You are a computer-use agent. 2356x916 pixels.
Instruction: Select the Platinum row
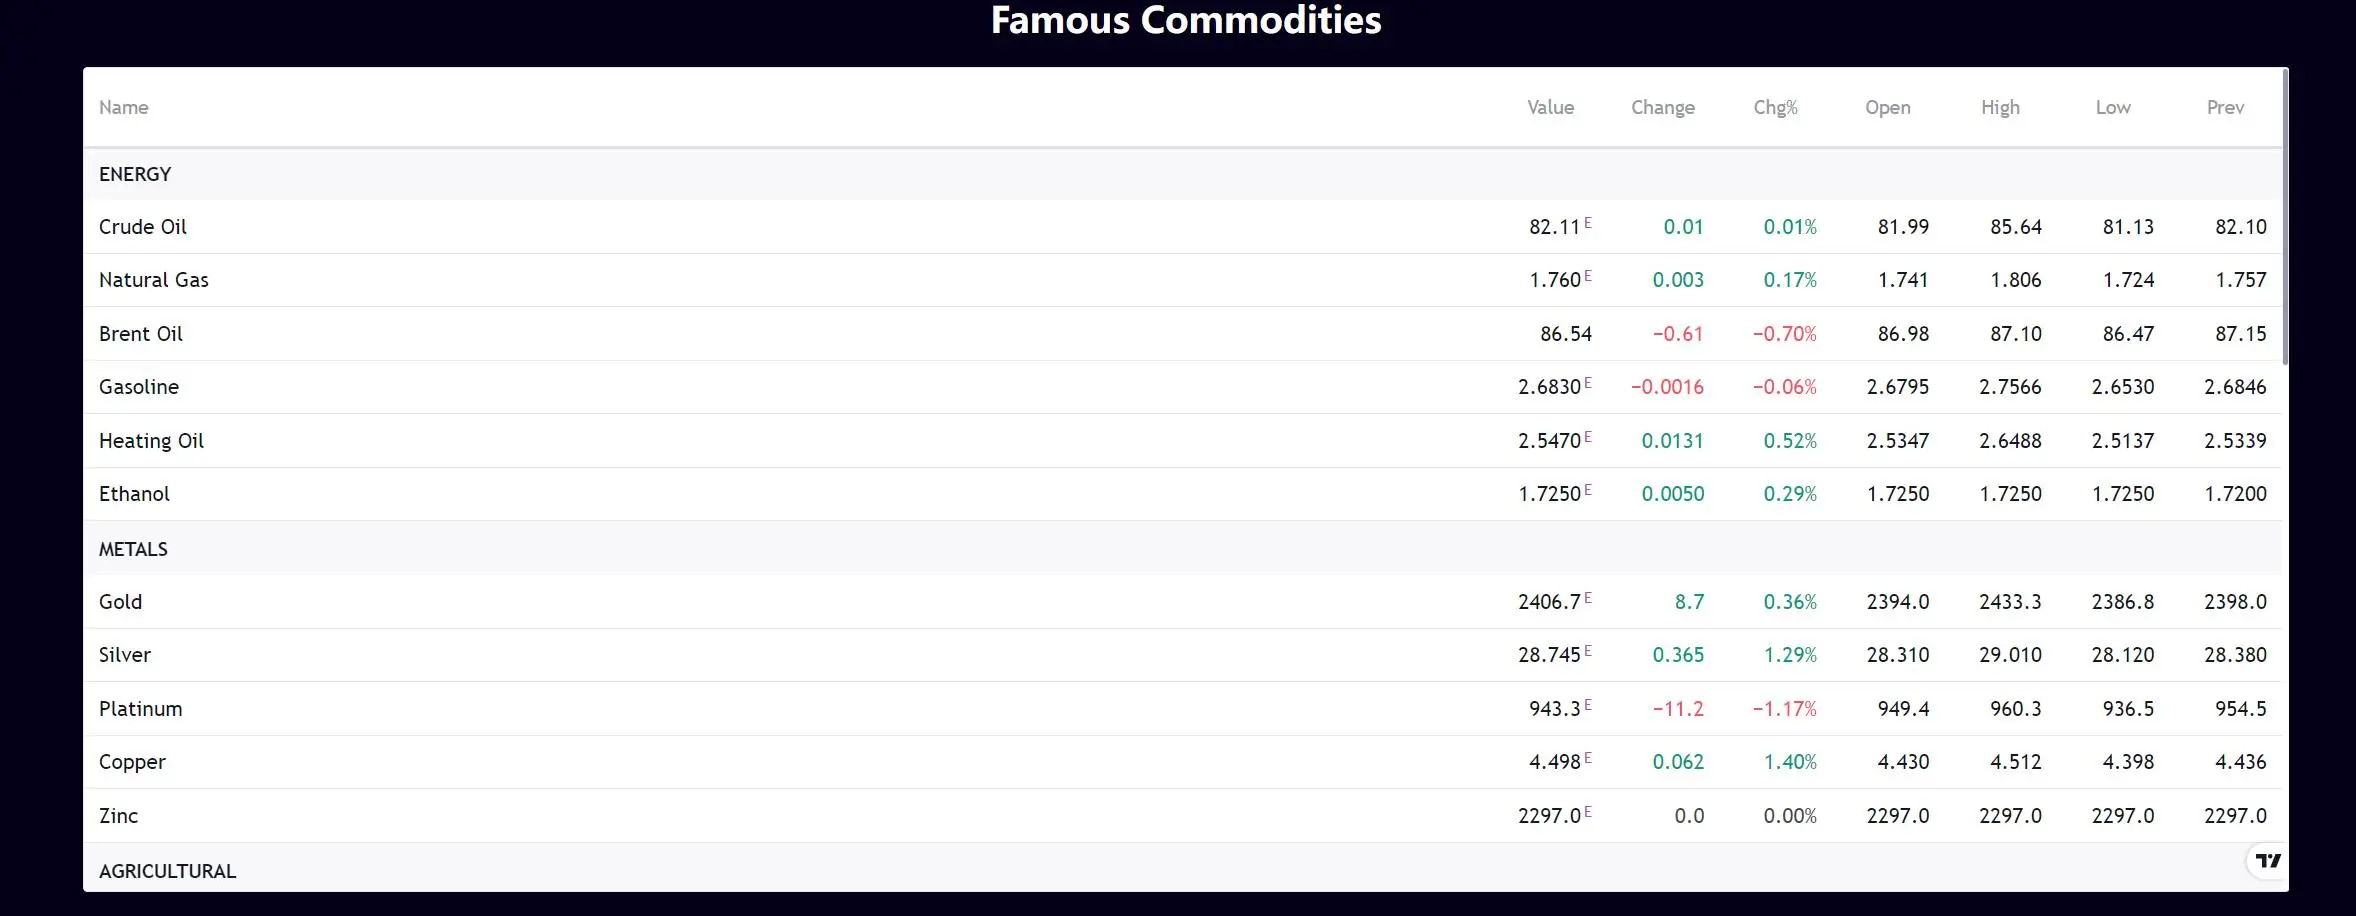tap(1183, 709)
